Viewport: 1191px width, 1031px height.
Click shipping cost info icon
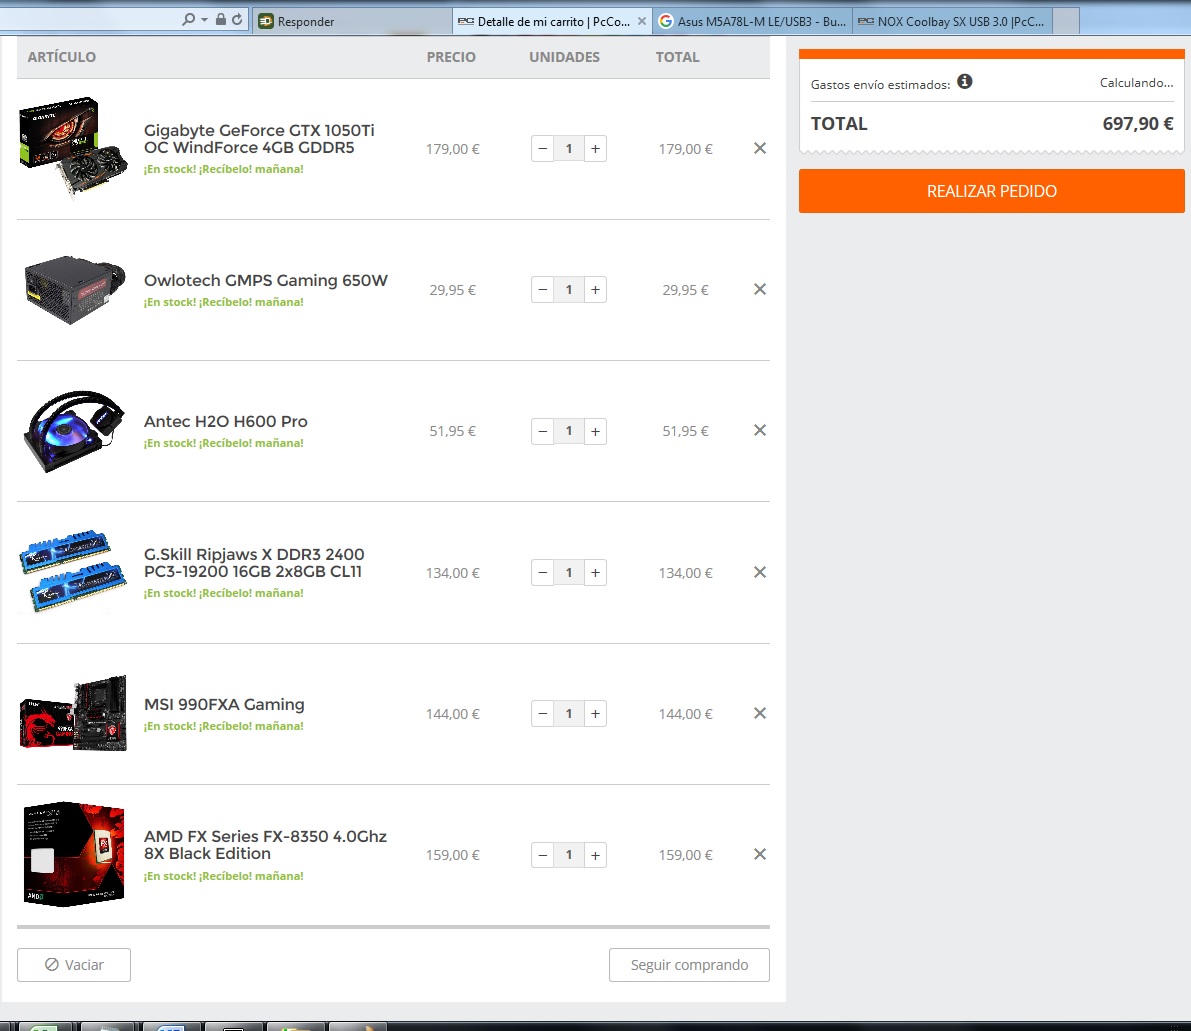965,81
